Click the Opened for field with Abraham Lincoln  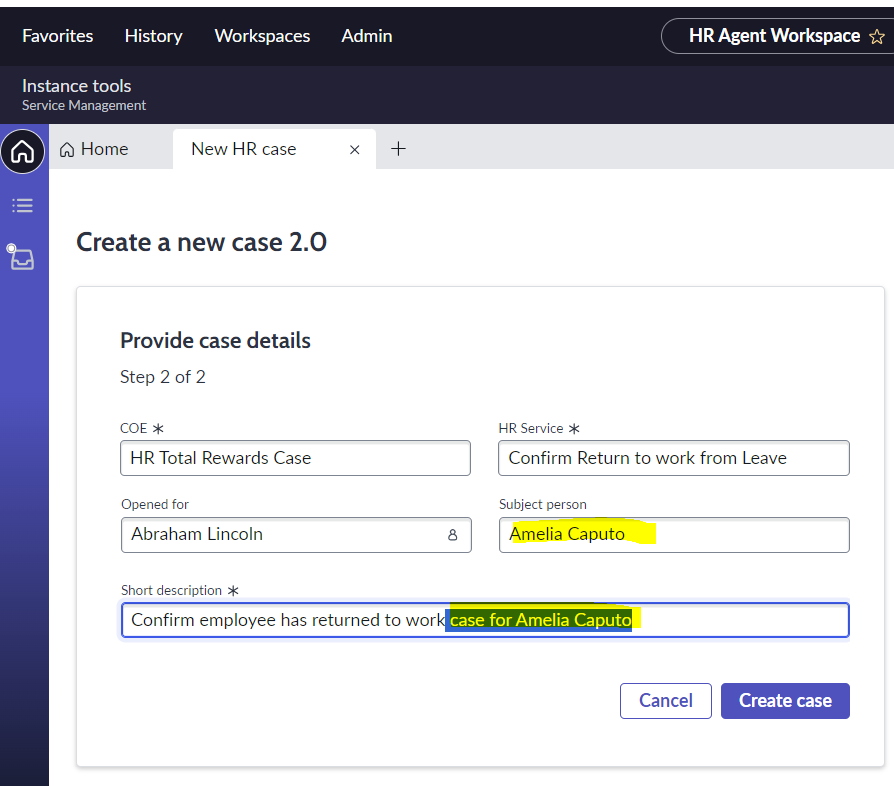pos(296,535)
